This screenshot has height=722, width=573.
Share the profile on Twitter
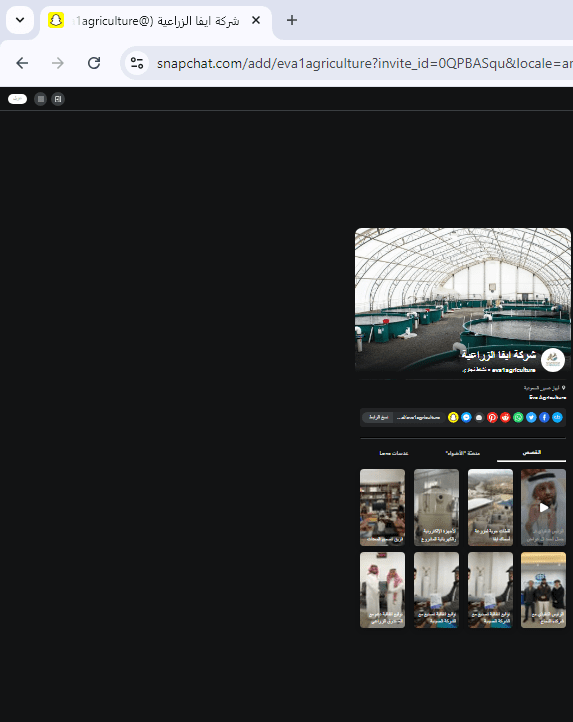pyautogui.click(x=531, y=417)
